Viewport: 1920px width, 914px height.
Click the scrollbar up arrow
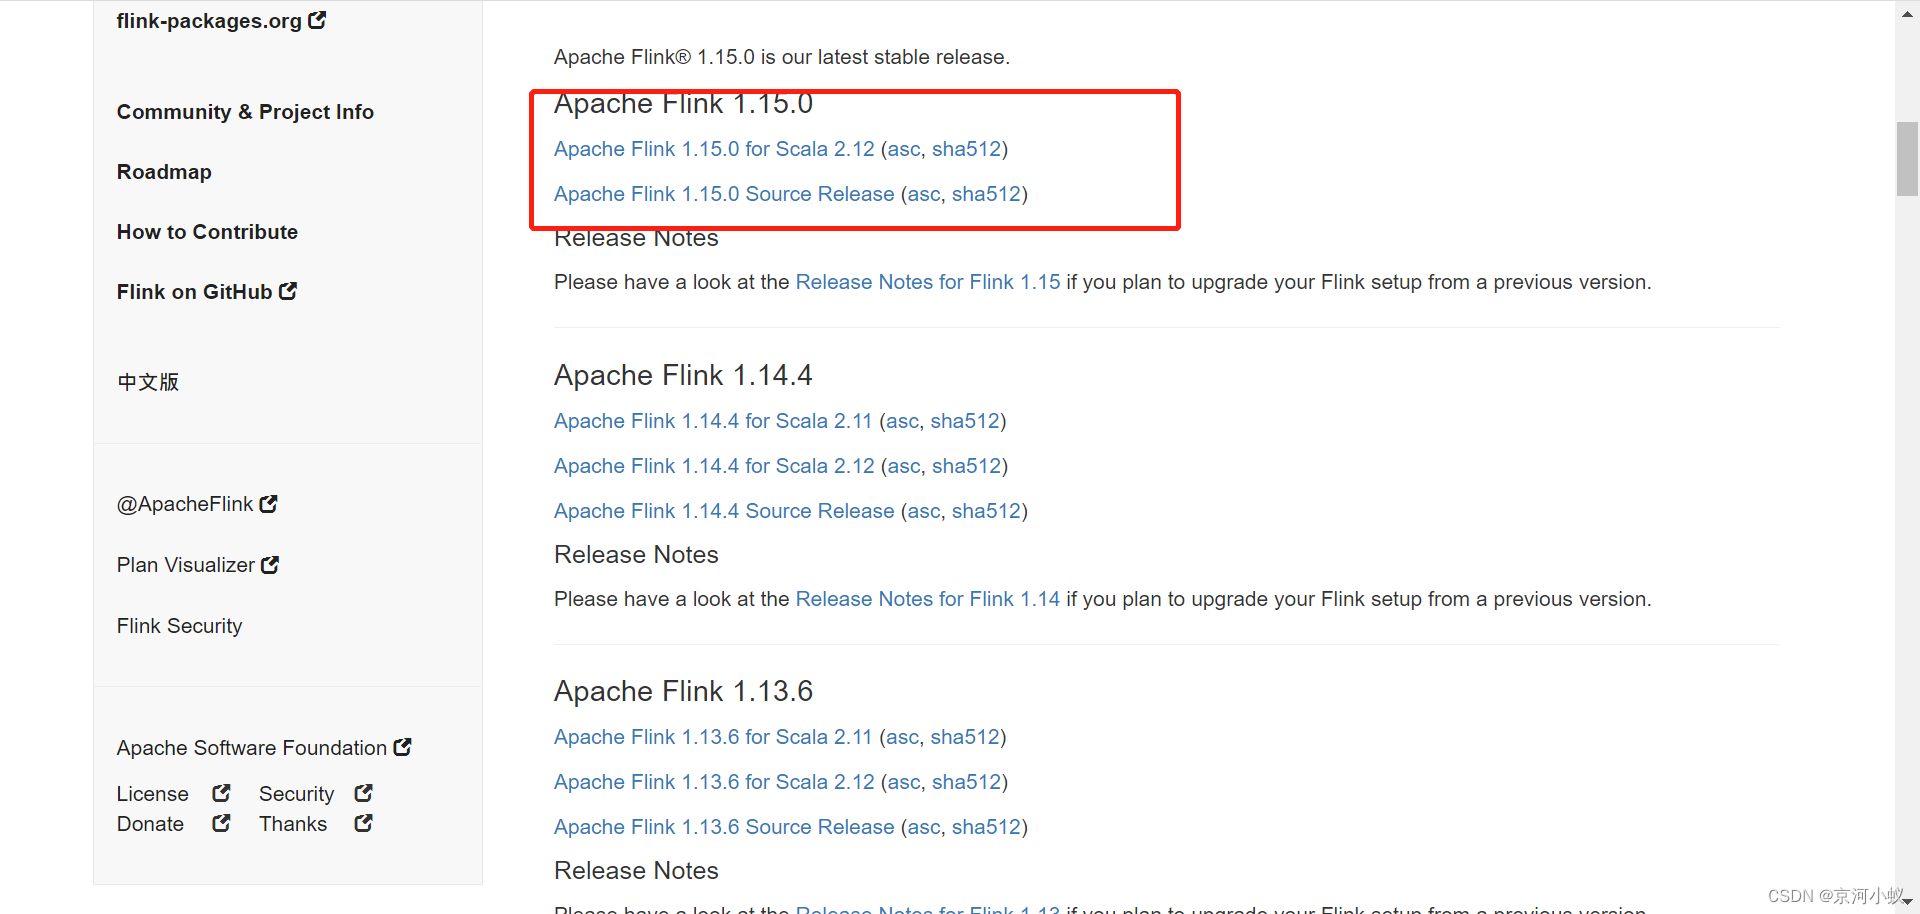[x=1907, y=13]
